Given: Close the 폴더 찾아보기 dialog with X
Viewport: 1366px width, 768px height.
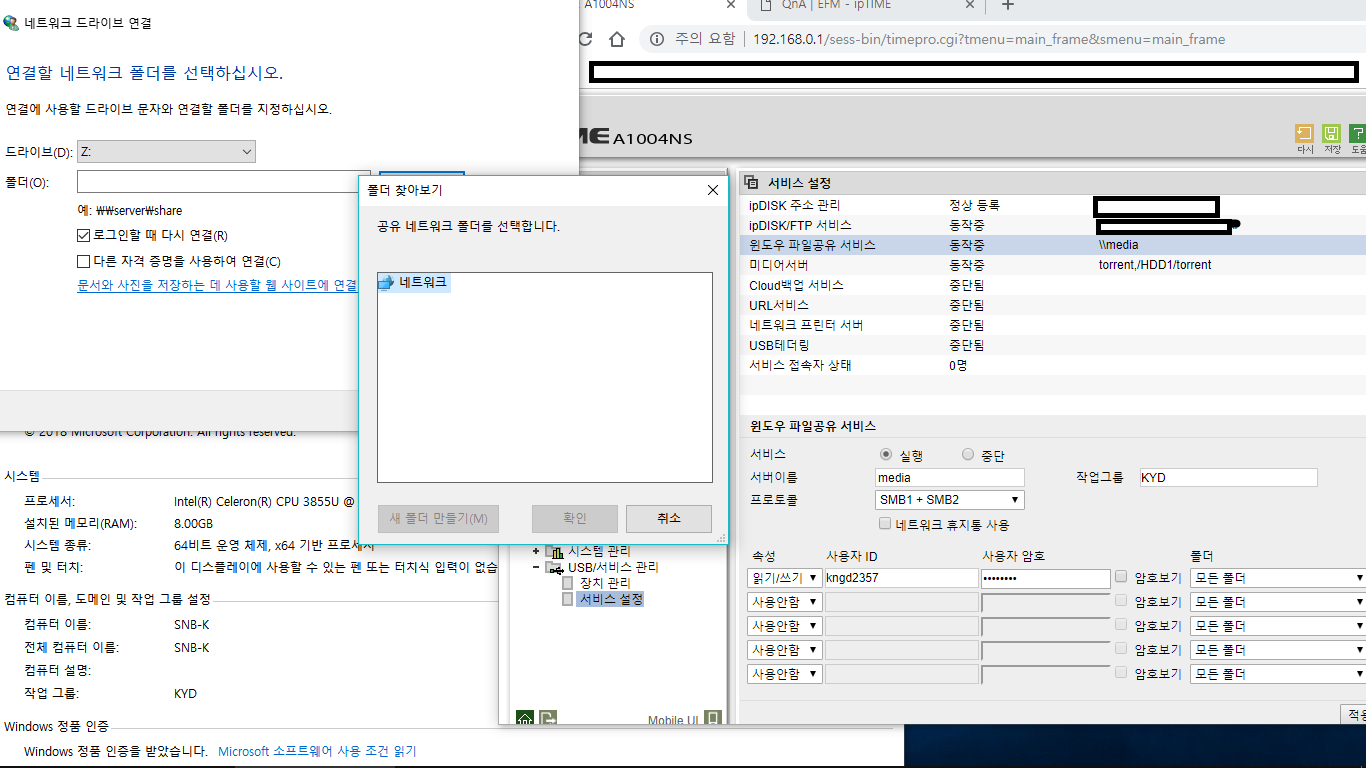Looking at the screenshot, I should pyautogui.click(x=713, y=190).
